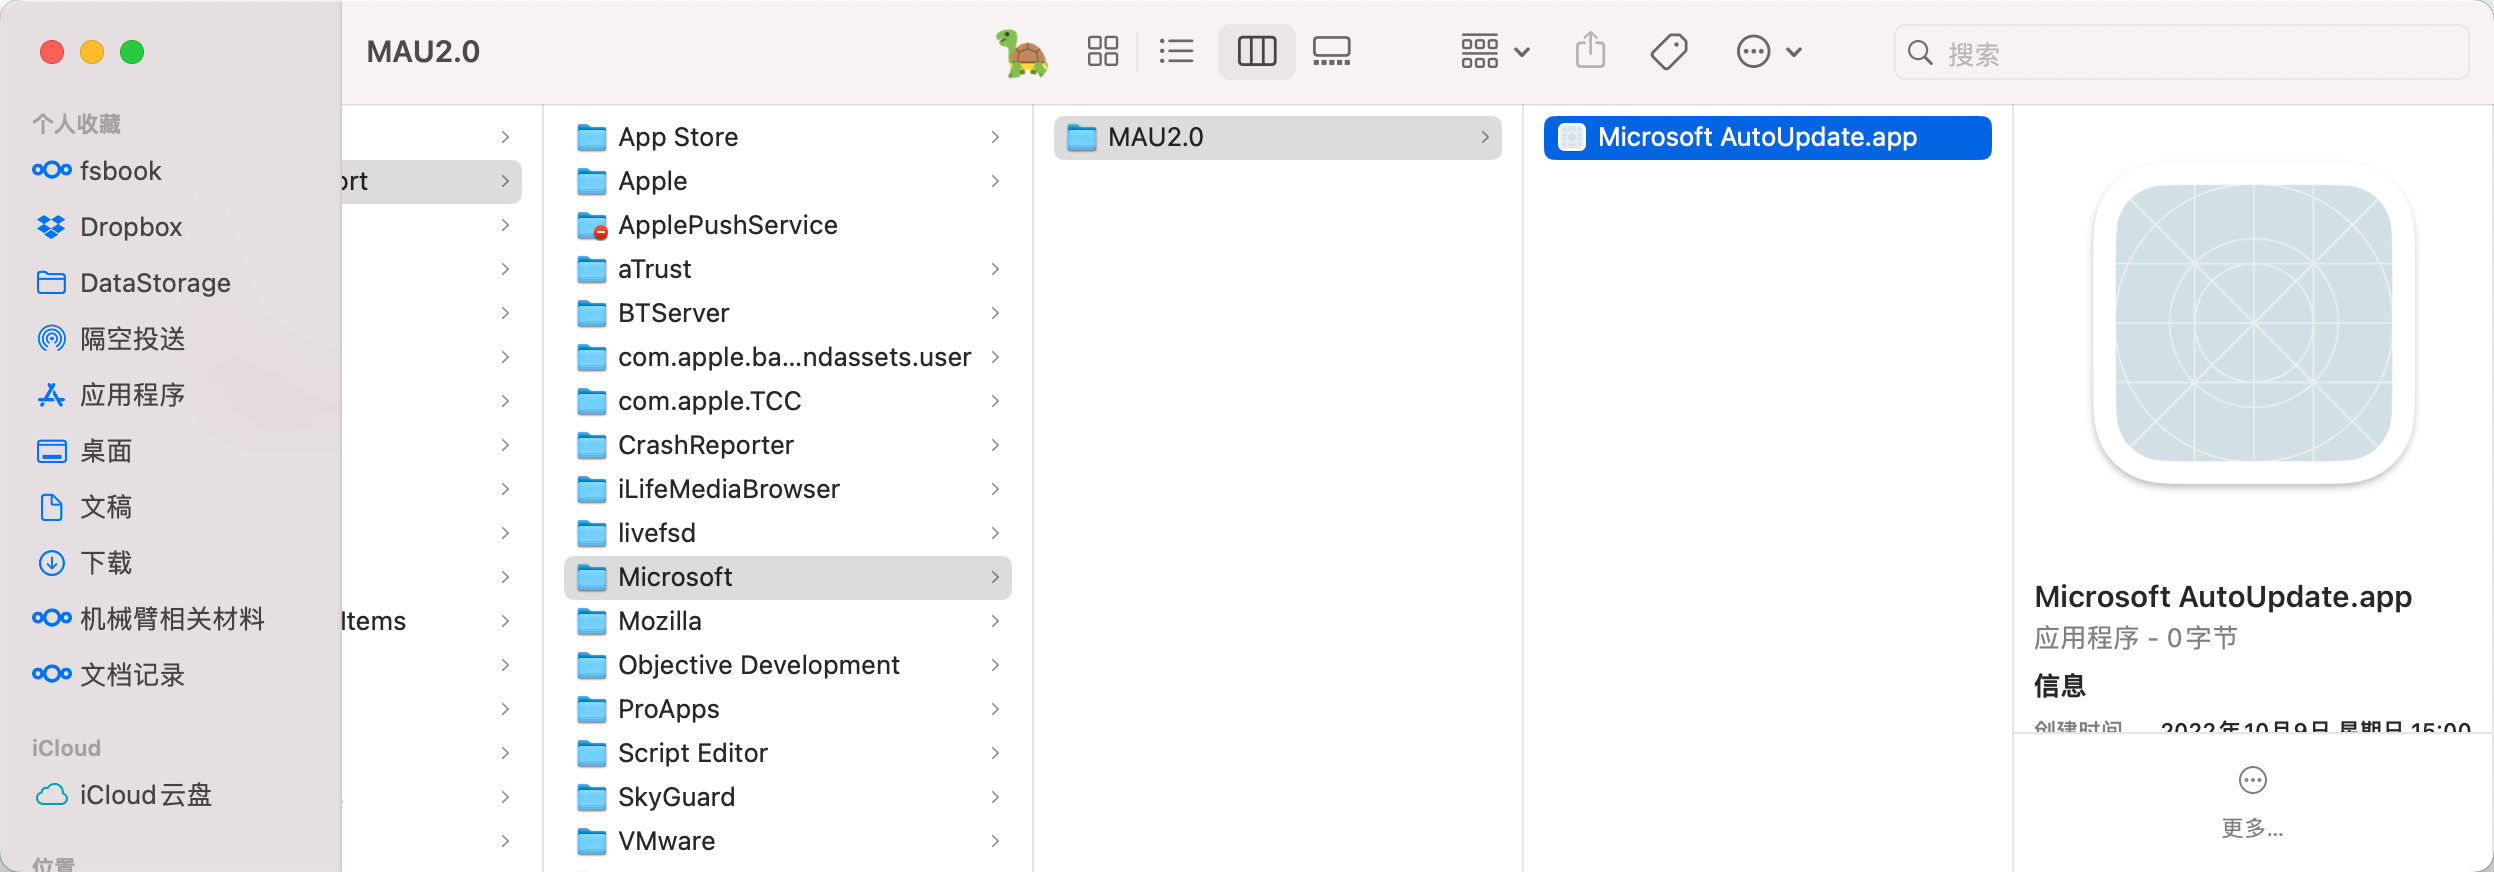Select the MAU2.0 folder in third column
The image size is (2494, 872).
[1277, 137]
